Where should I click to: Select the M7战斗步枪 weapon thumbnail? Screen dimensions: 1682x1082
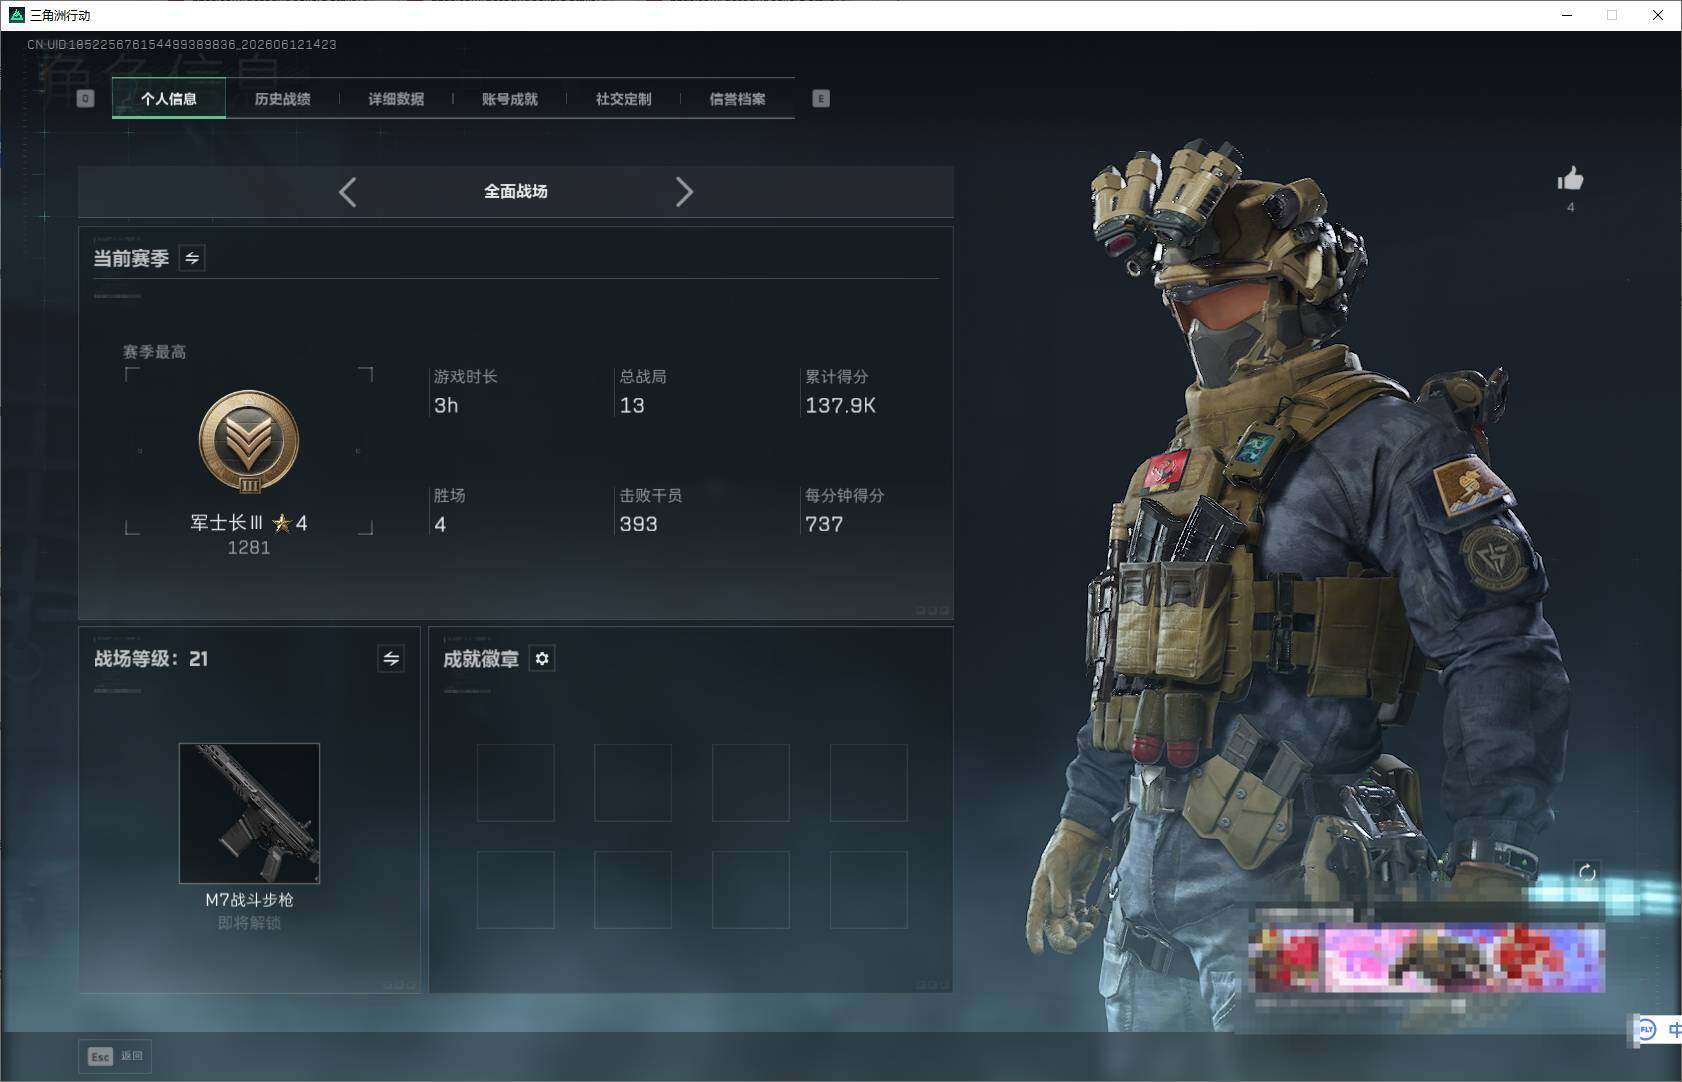point(249,813)
